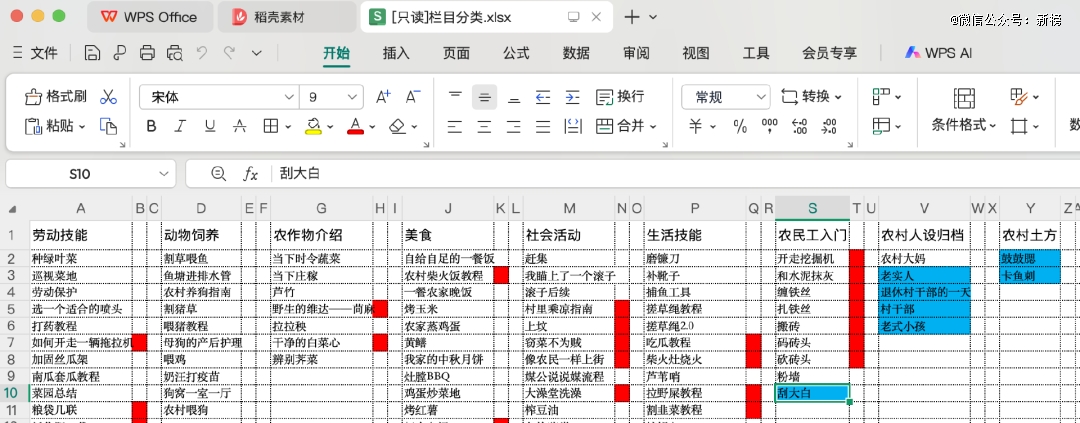Toggle align text left

(x=455, y=126)
